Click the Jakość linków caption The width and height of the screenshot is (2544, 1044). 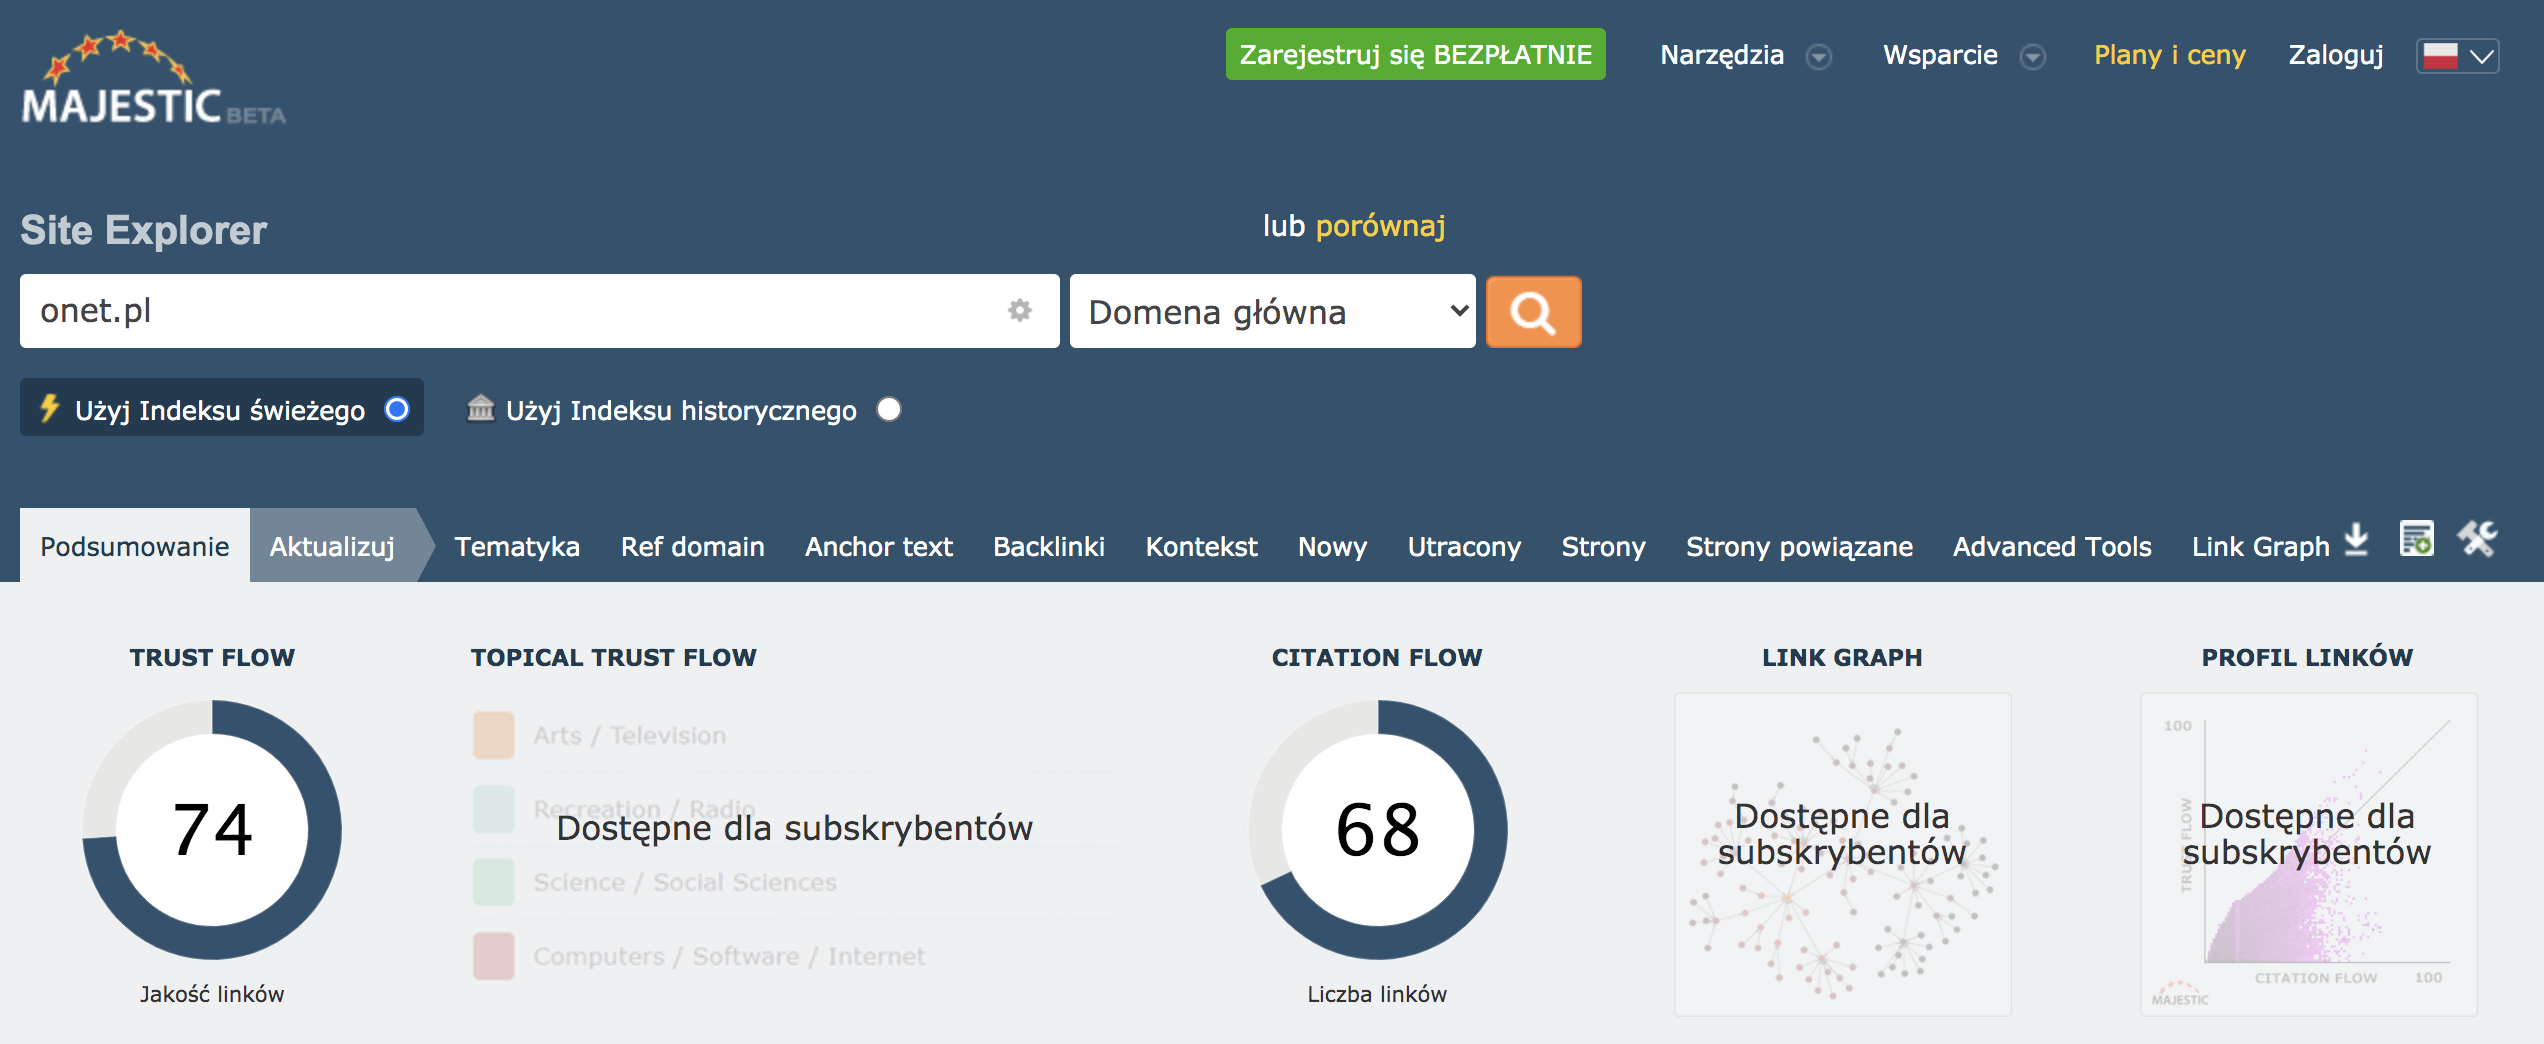(212, 994)
